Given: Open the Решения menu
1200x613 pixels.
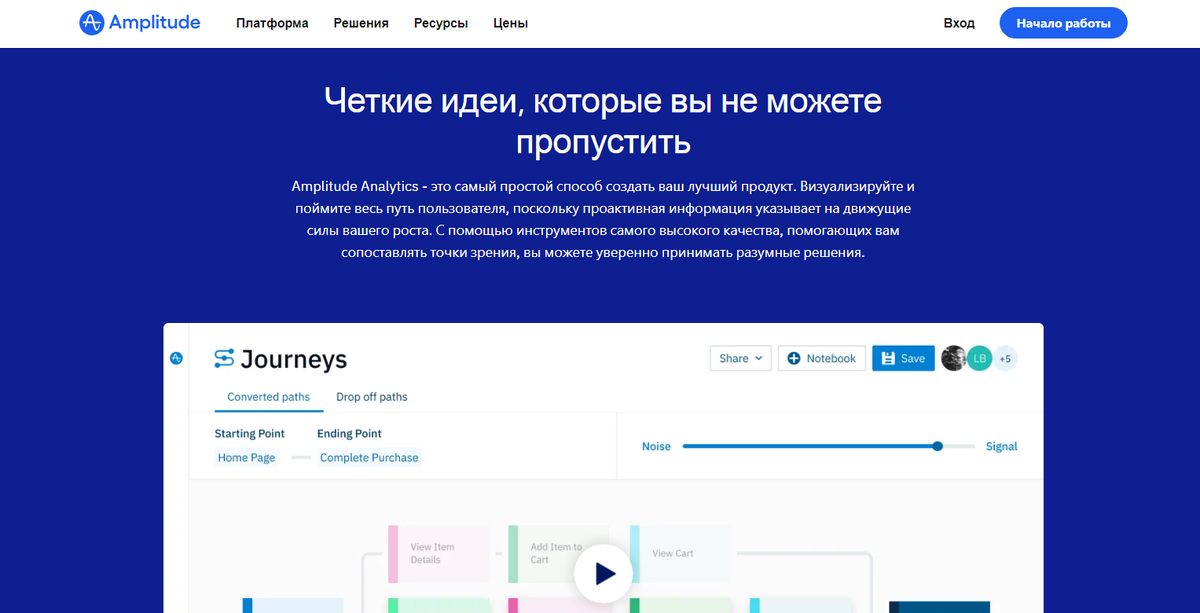Looking at the screenshot, I should click(361, 23).
